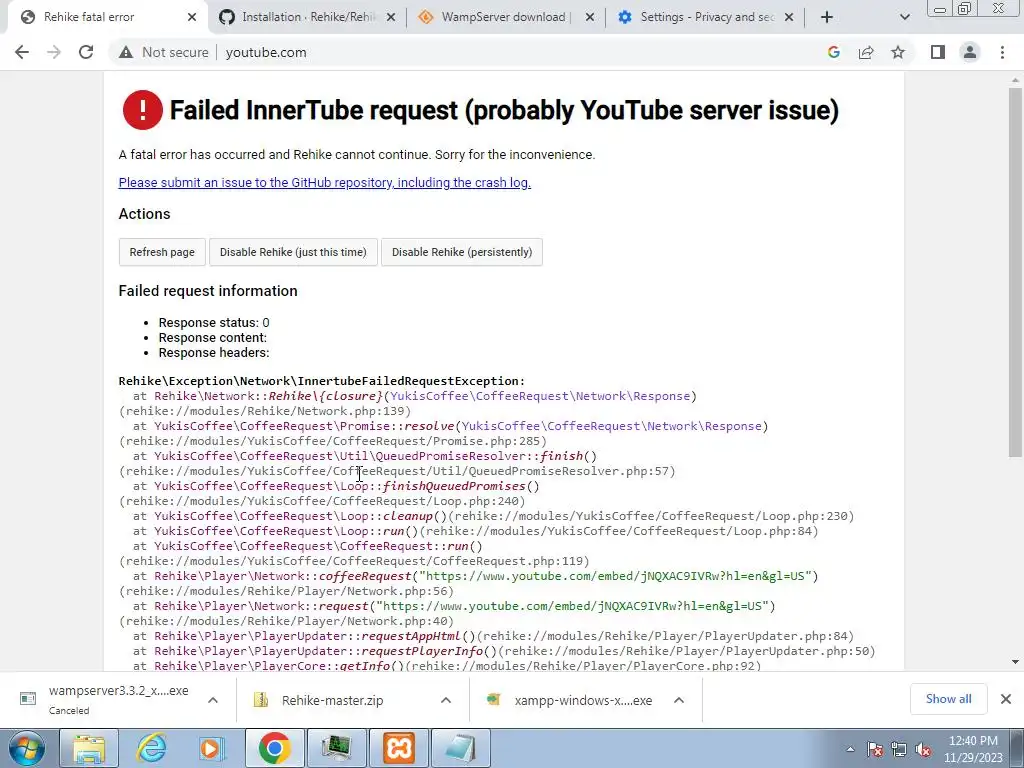1024x768 pixels.
Task: Click the Not secure warning icon
Action: pyautogui.click(x=126, y=52)
